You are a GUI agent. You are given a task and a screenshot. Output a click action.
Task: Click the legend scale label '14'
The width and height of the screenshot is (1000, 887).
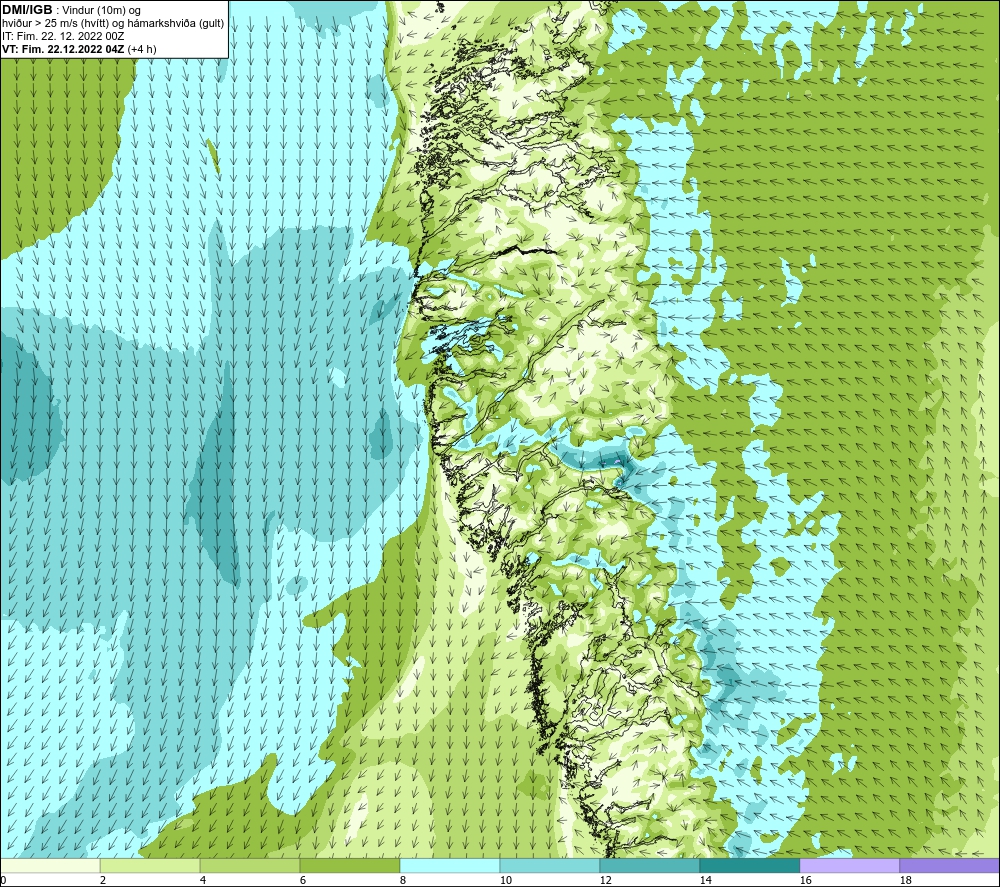click(x=705, y=881)
